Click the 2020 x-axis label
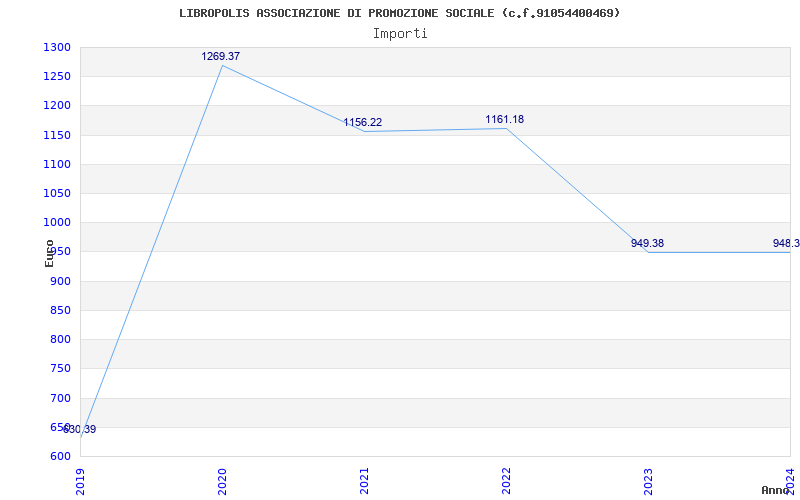 [x=222, y=482]
